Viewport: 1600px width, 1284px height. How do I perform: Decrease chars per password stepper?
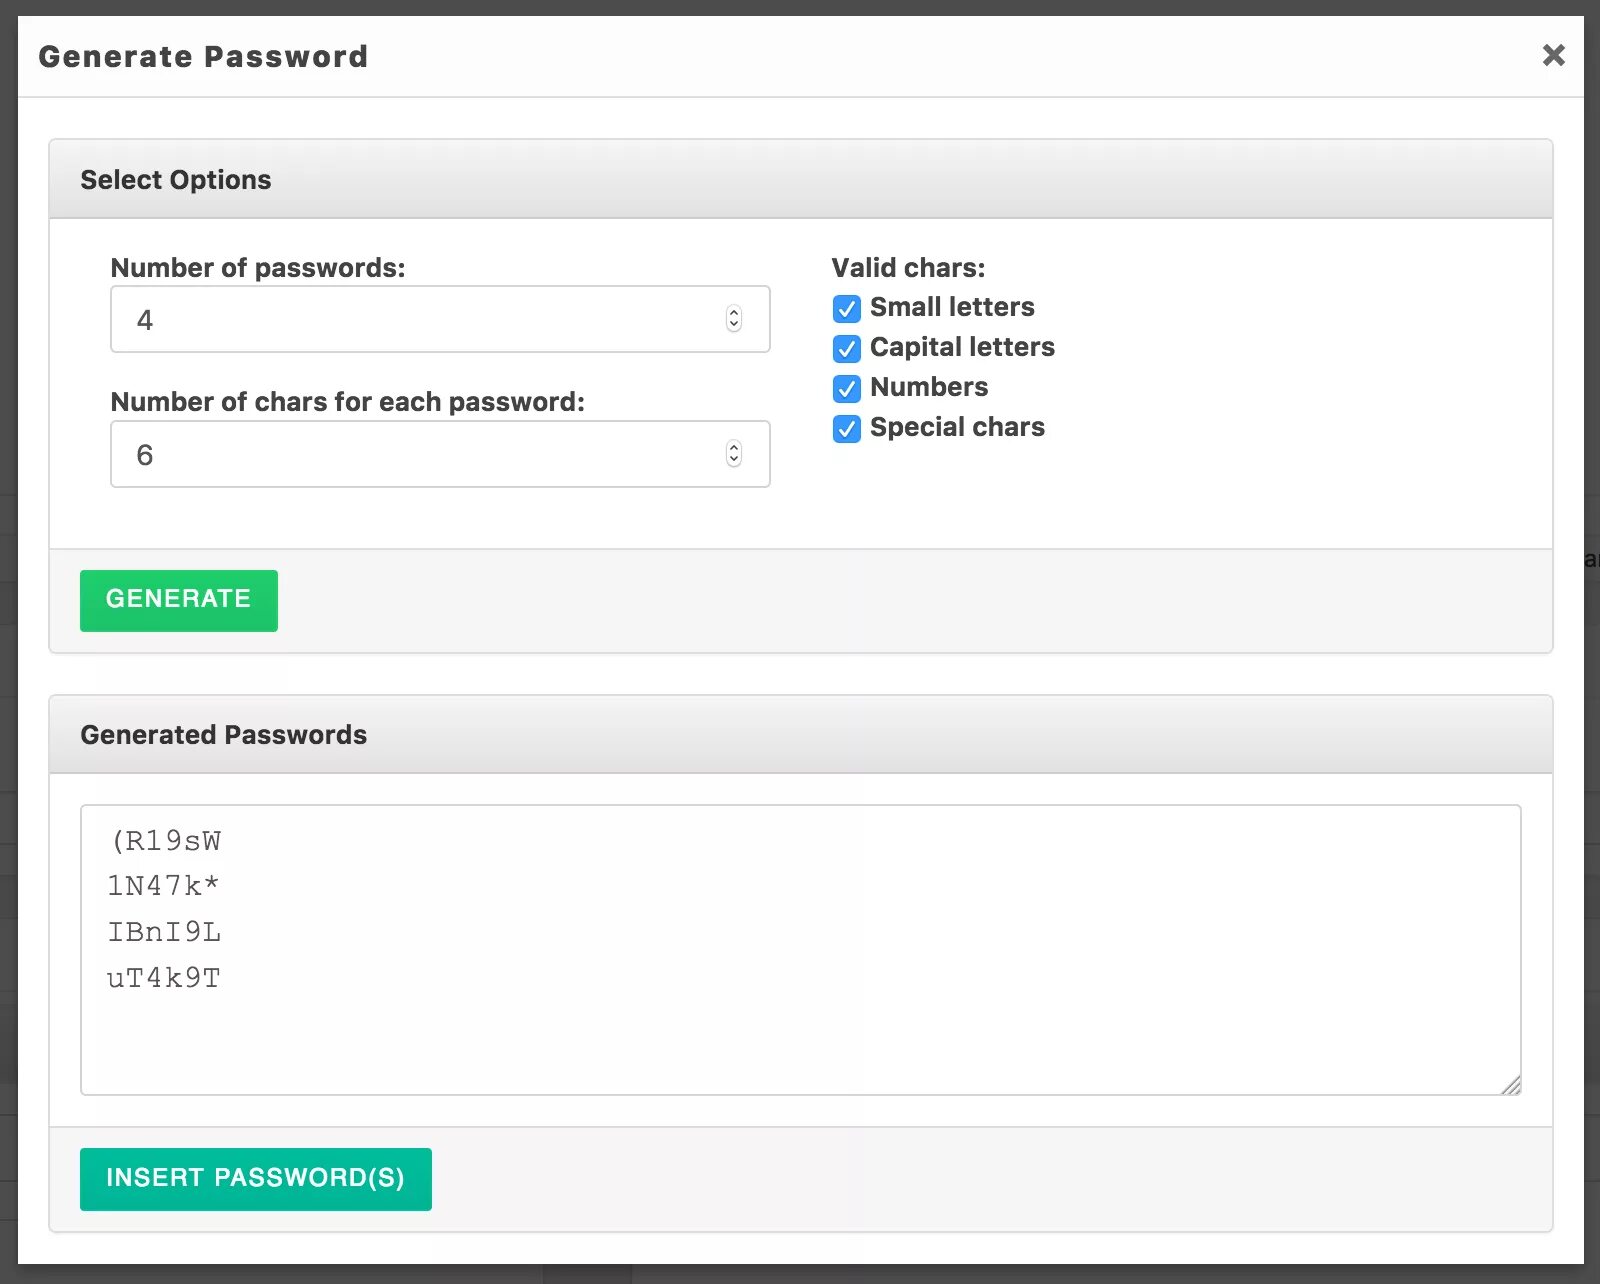(x=734, y=461)
